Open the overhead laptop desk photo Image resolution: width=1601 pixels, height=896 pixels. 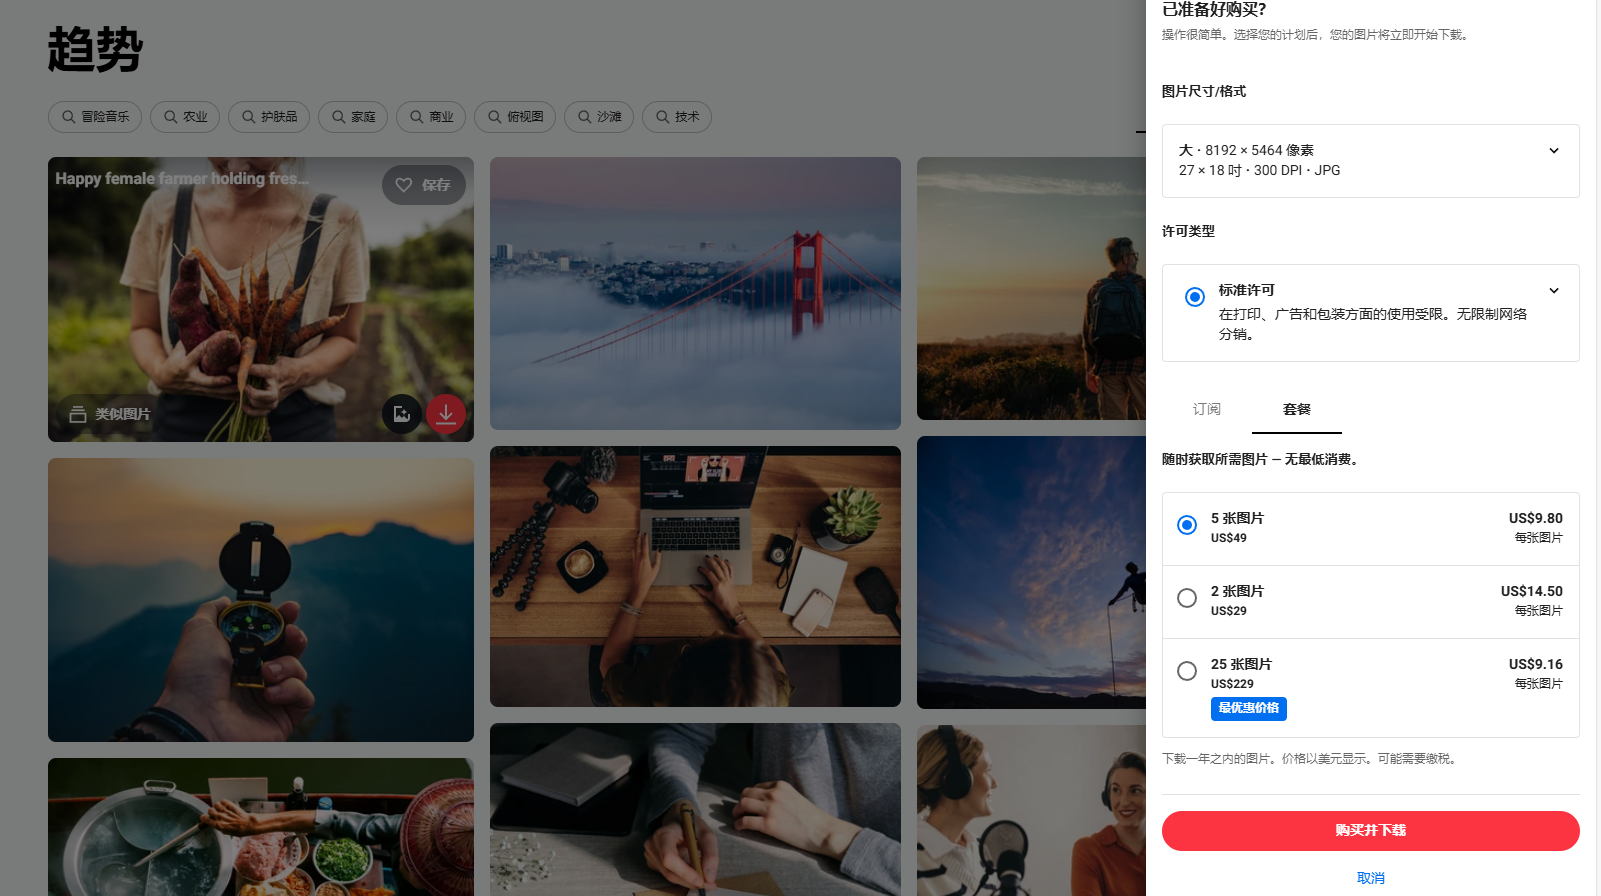(695, 577)
